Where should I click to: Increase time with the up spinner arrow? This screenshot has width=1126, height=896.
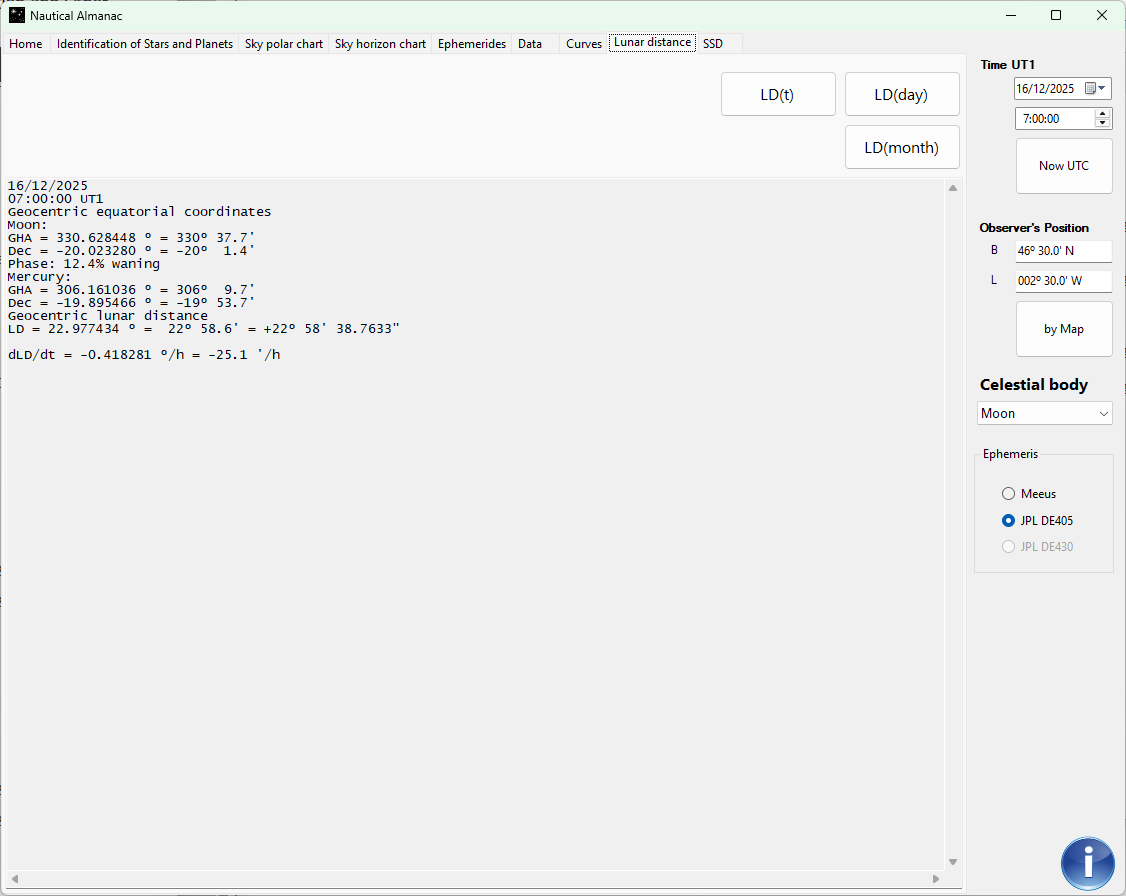pyautogui.click(x=1103, y=114)
